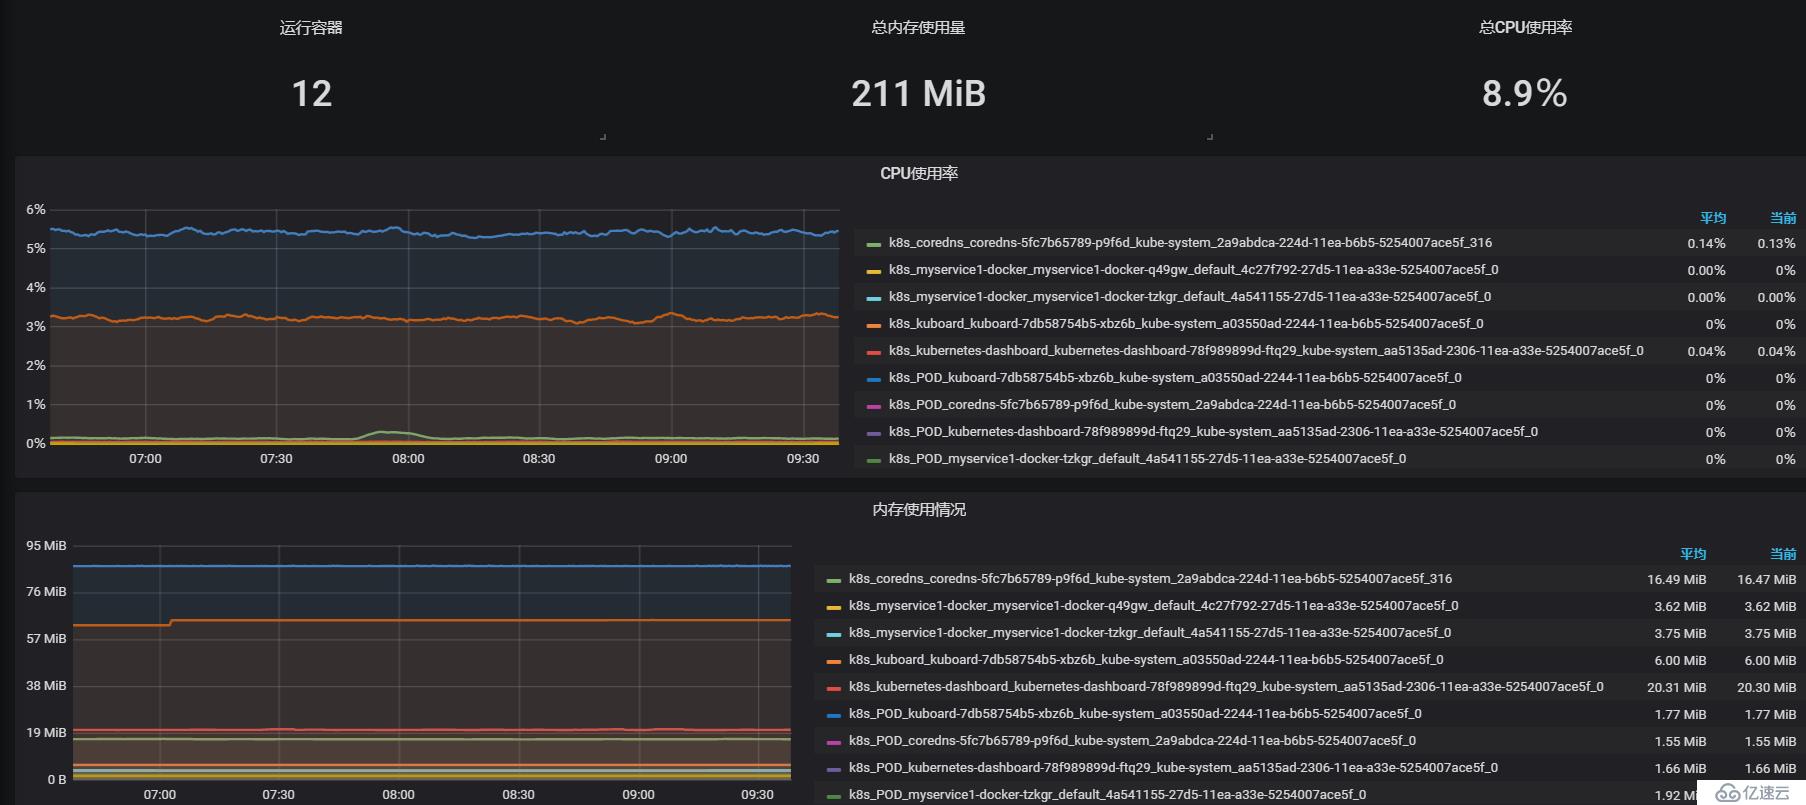1806x805 pixels.
Task: Click the magenta swatch of k8s_POD_coredns in memory legend
Action: (x=834, y=742)
